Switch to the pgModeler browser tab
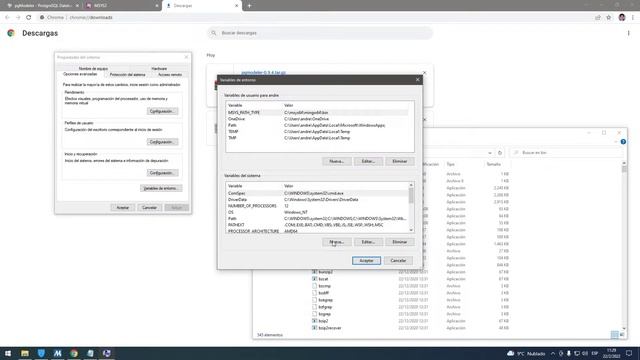Image resolution: width=640 pixels, height=360 pixels. coord(41,6)
